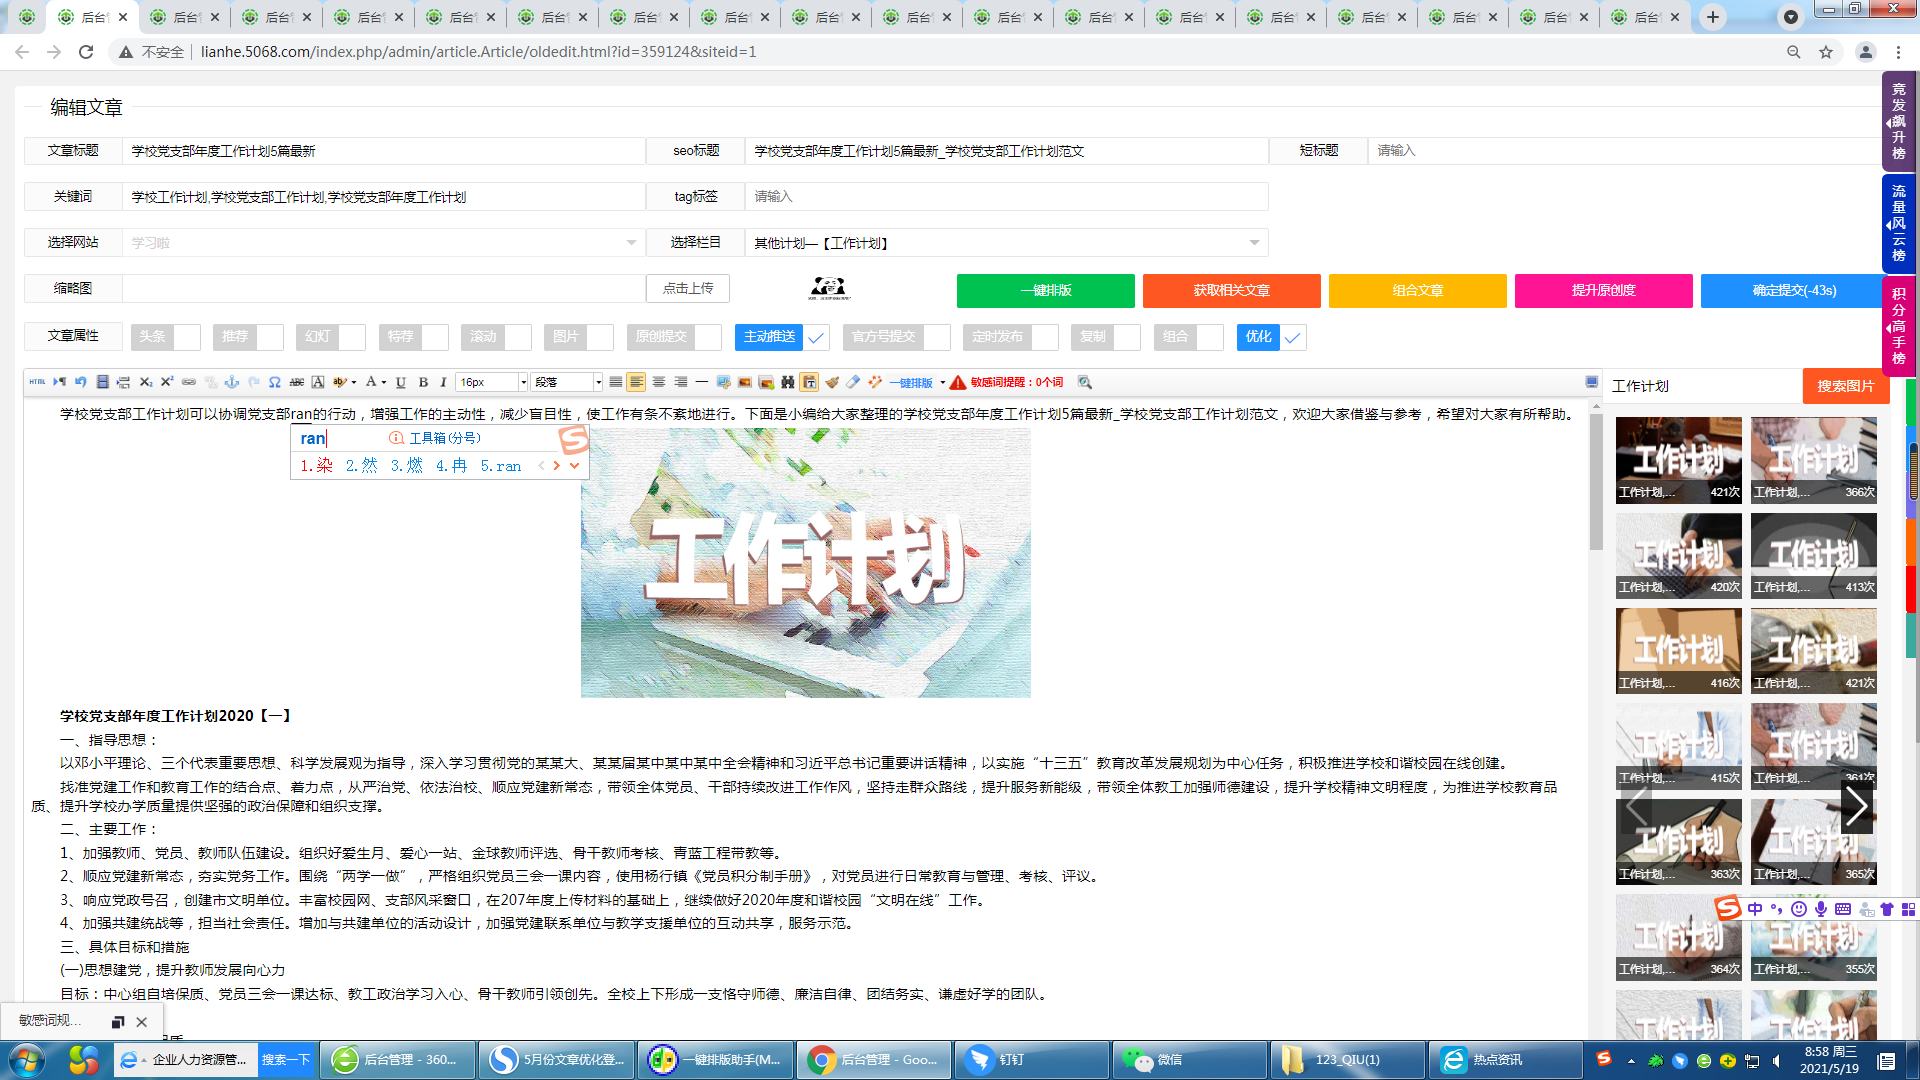This screenshot has height=1080, width=1920.
Task: Insert an anchor using the anchor icon
Action: click(x=230, y=382)
